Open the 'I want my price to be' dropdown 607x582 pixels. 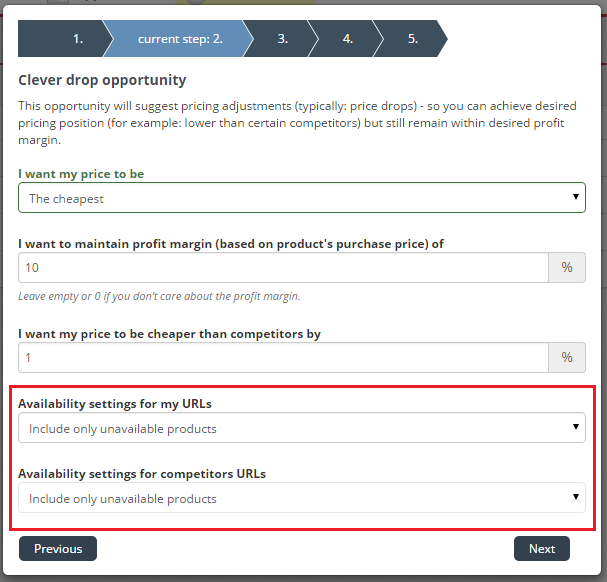(x=302, y=198)
